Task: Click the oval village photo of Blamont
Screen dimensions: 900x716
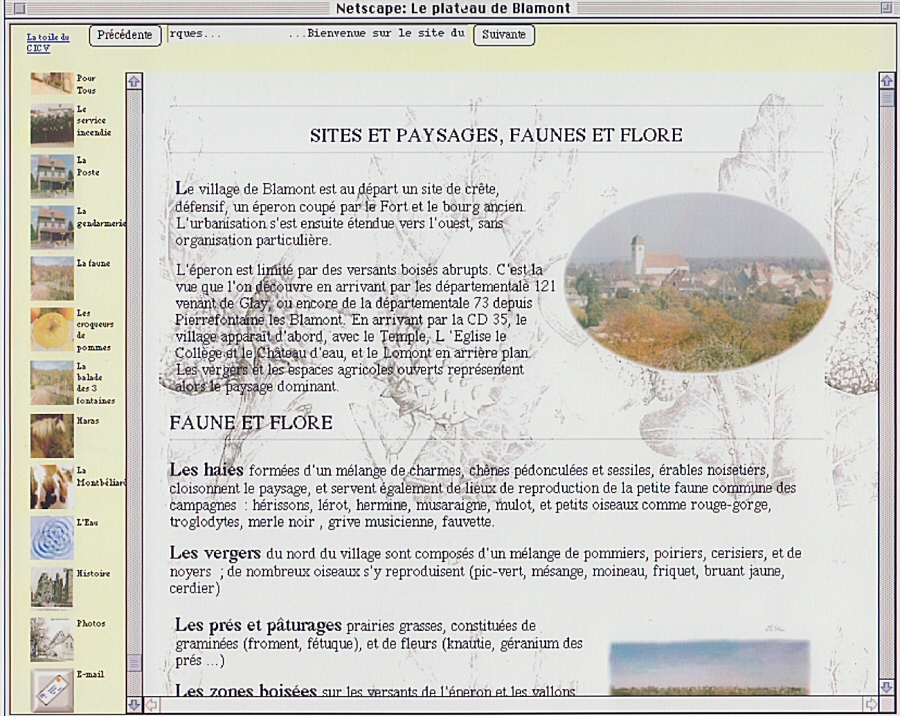Action: (x=698, y=282)
